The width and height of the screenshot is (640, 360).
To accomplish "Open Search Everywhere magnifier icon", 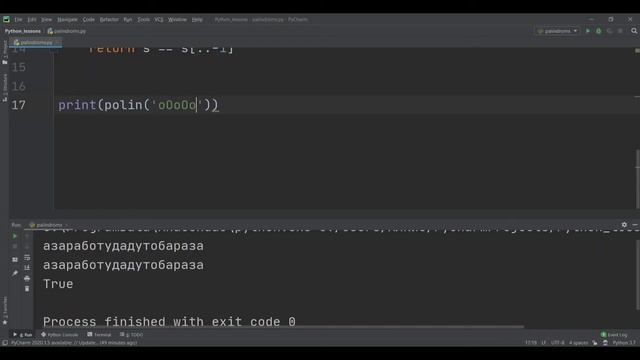I will (x=634, y=31).
